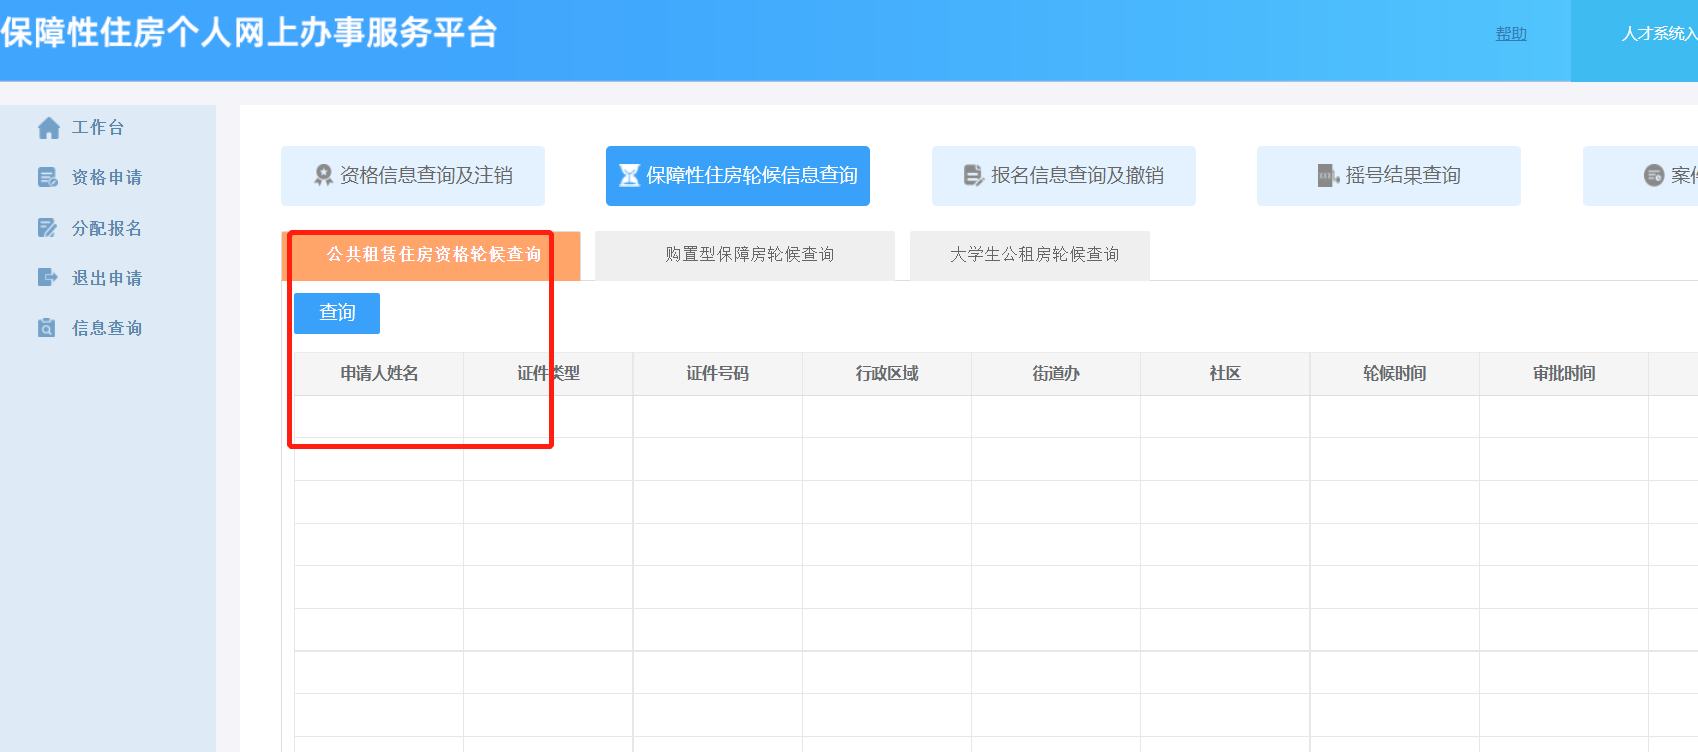Switch to 公共租赁住房资格轮候查询 tab
This screenshot has height=752, width=1698.
tap(433, 255)
